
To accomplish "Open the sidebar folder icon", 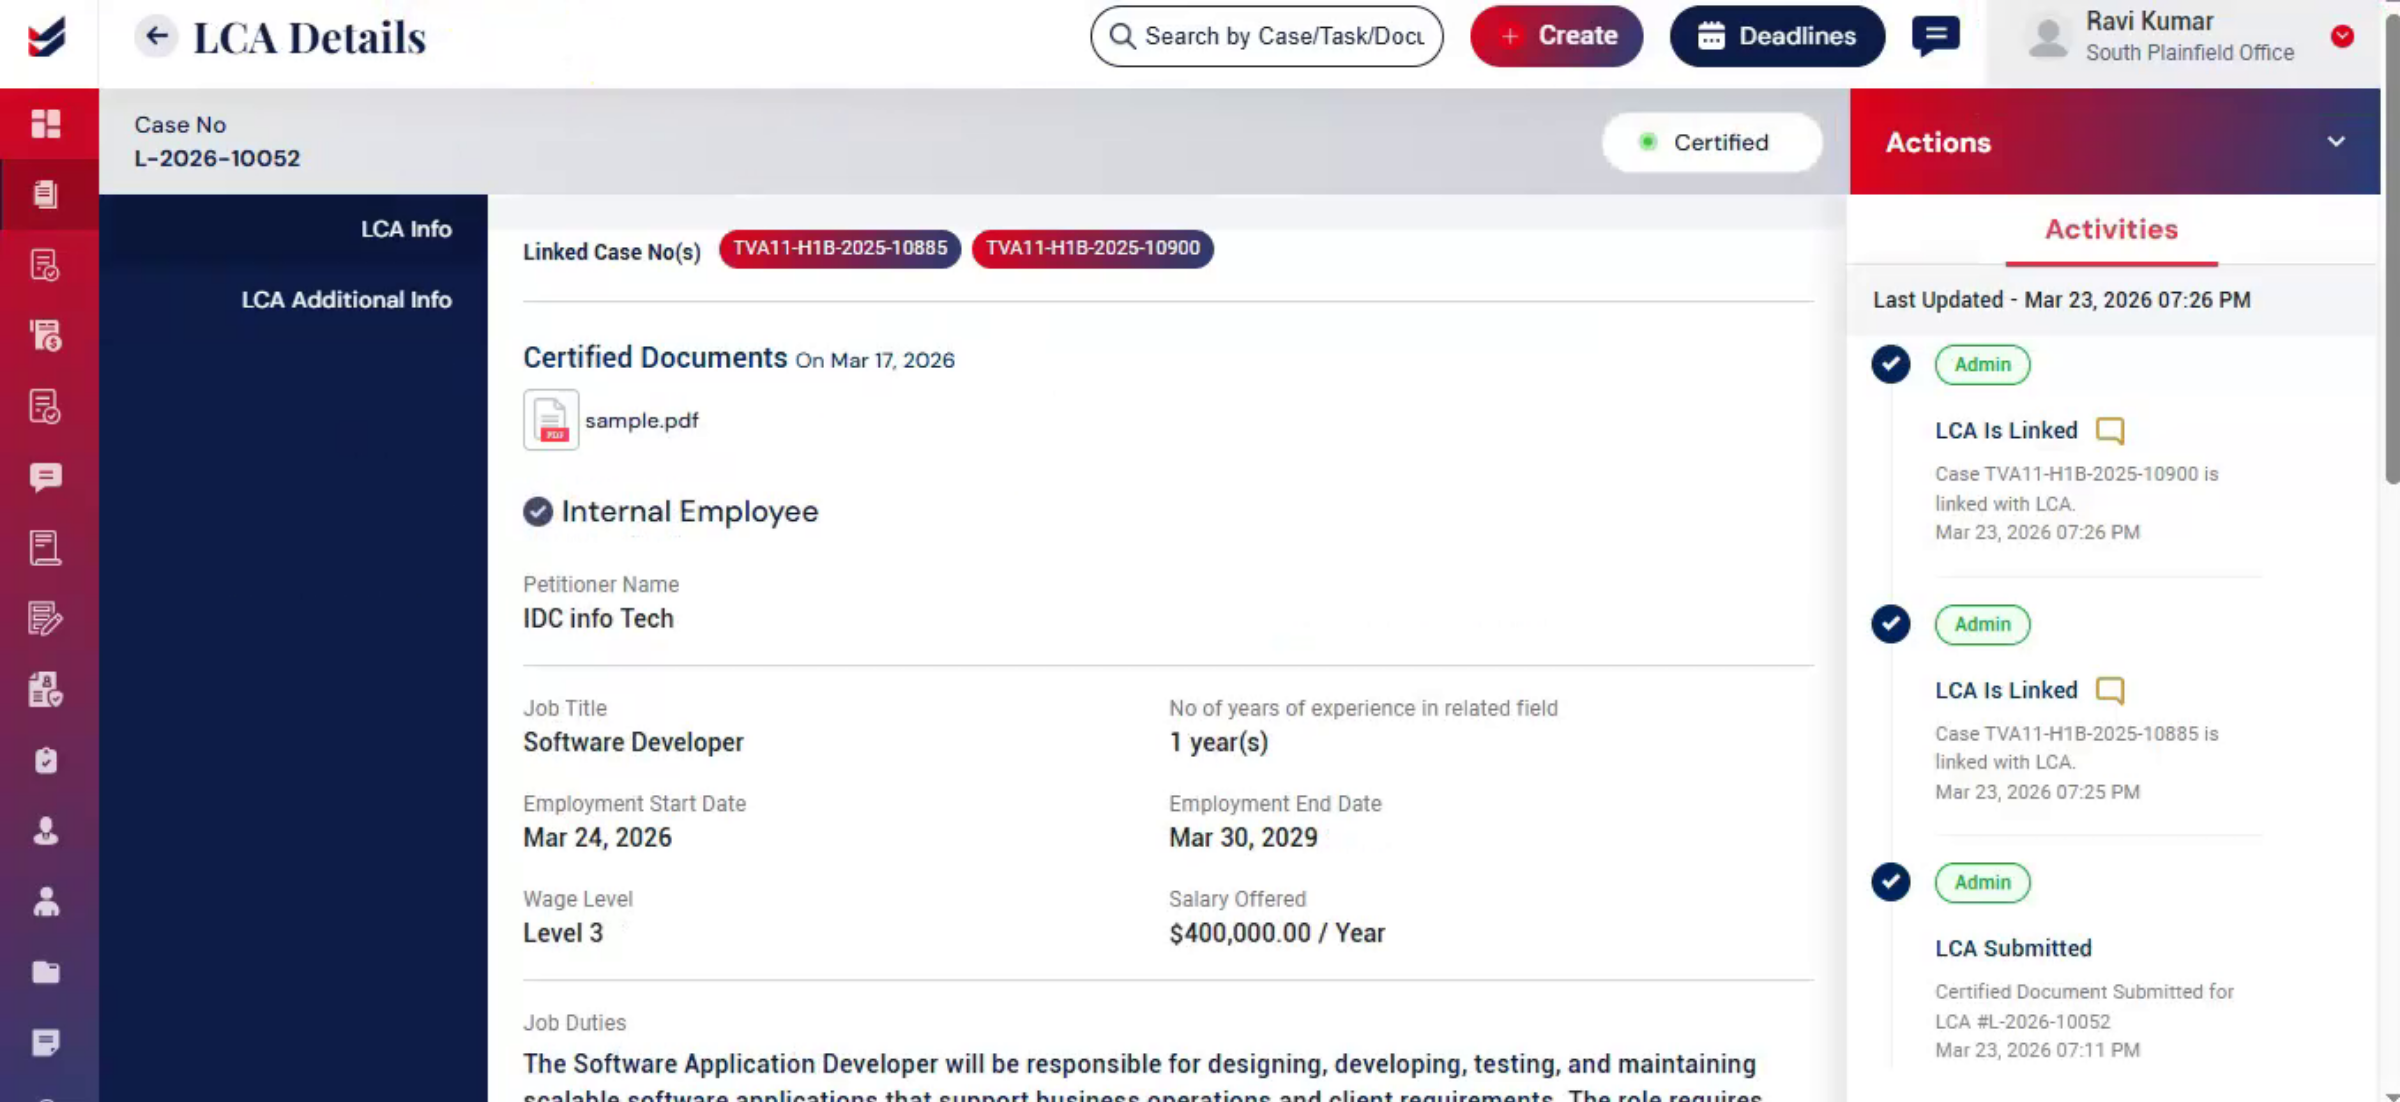I will [x=46, y=972].
